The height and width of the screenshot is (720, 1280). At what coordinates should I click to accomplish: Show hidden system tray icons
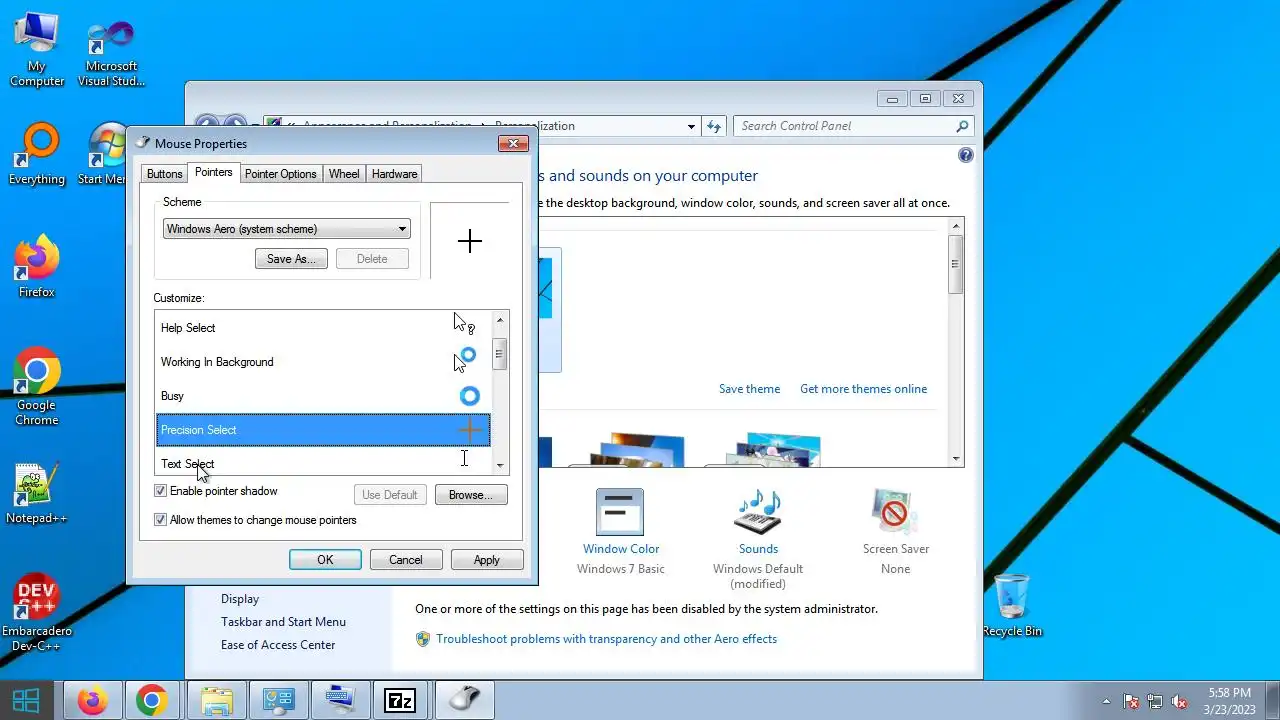1106,702
